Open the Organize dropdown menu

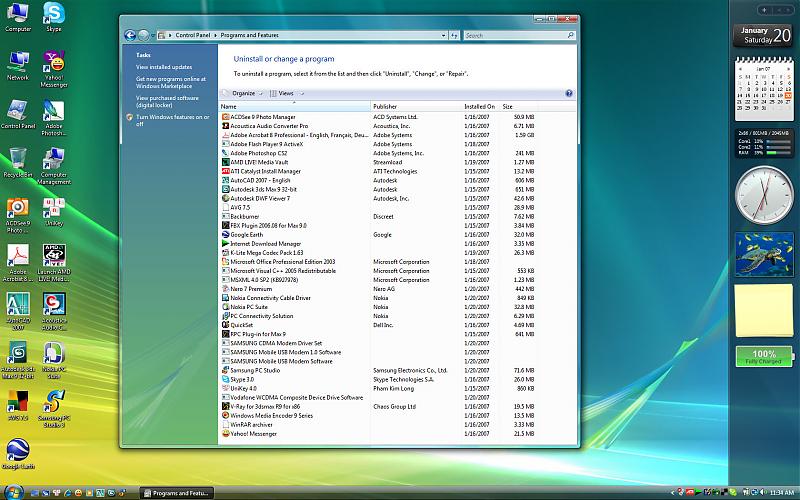tap(243, 93)
